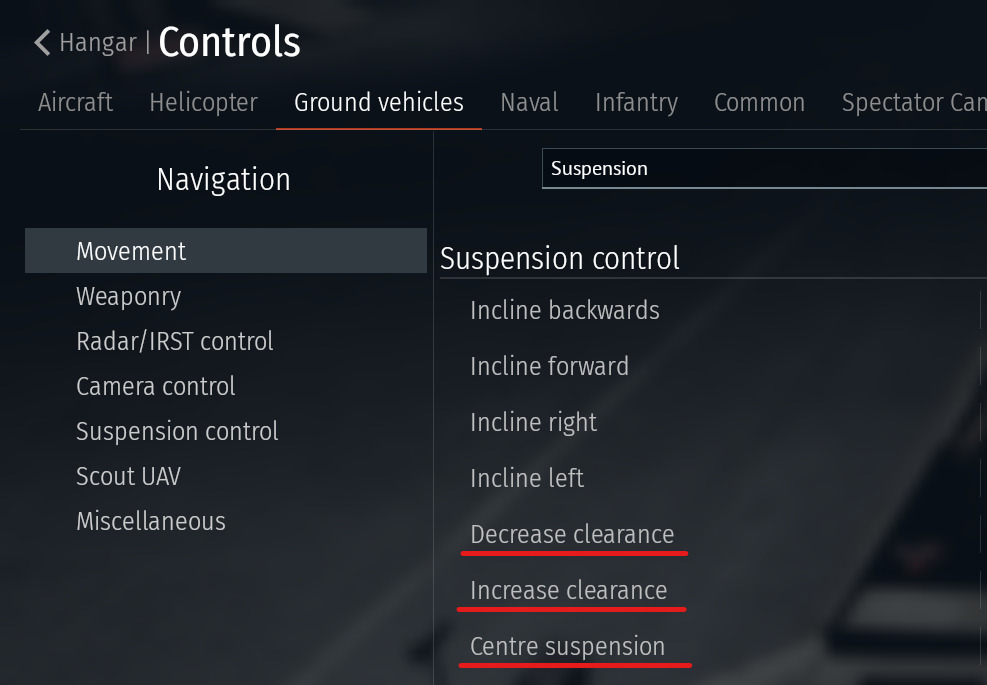Open the Infantry controls tab
The image size is (987, 685).
[x=636, y=103]
